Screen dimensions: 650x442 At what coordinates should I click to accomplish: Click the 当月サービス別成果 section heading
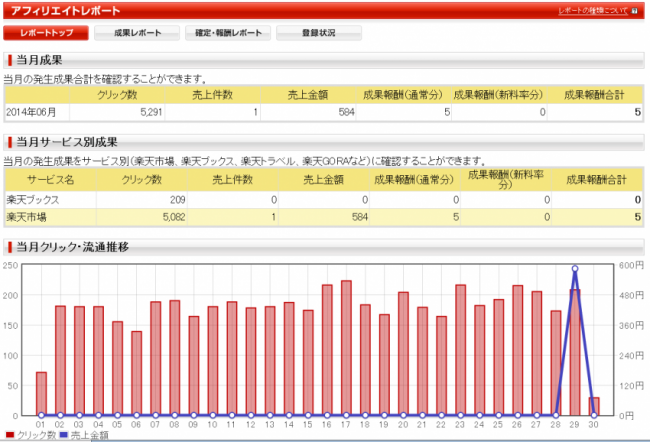point(67,142)
